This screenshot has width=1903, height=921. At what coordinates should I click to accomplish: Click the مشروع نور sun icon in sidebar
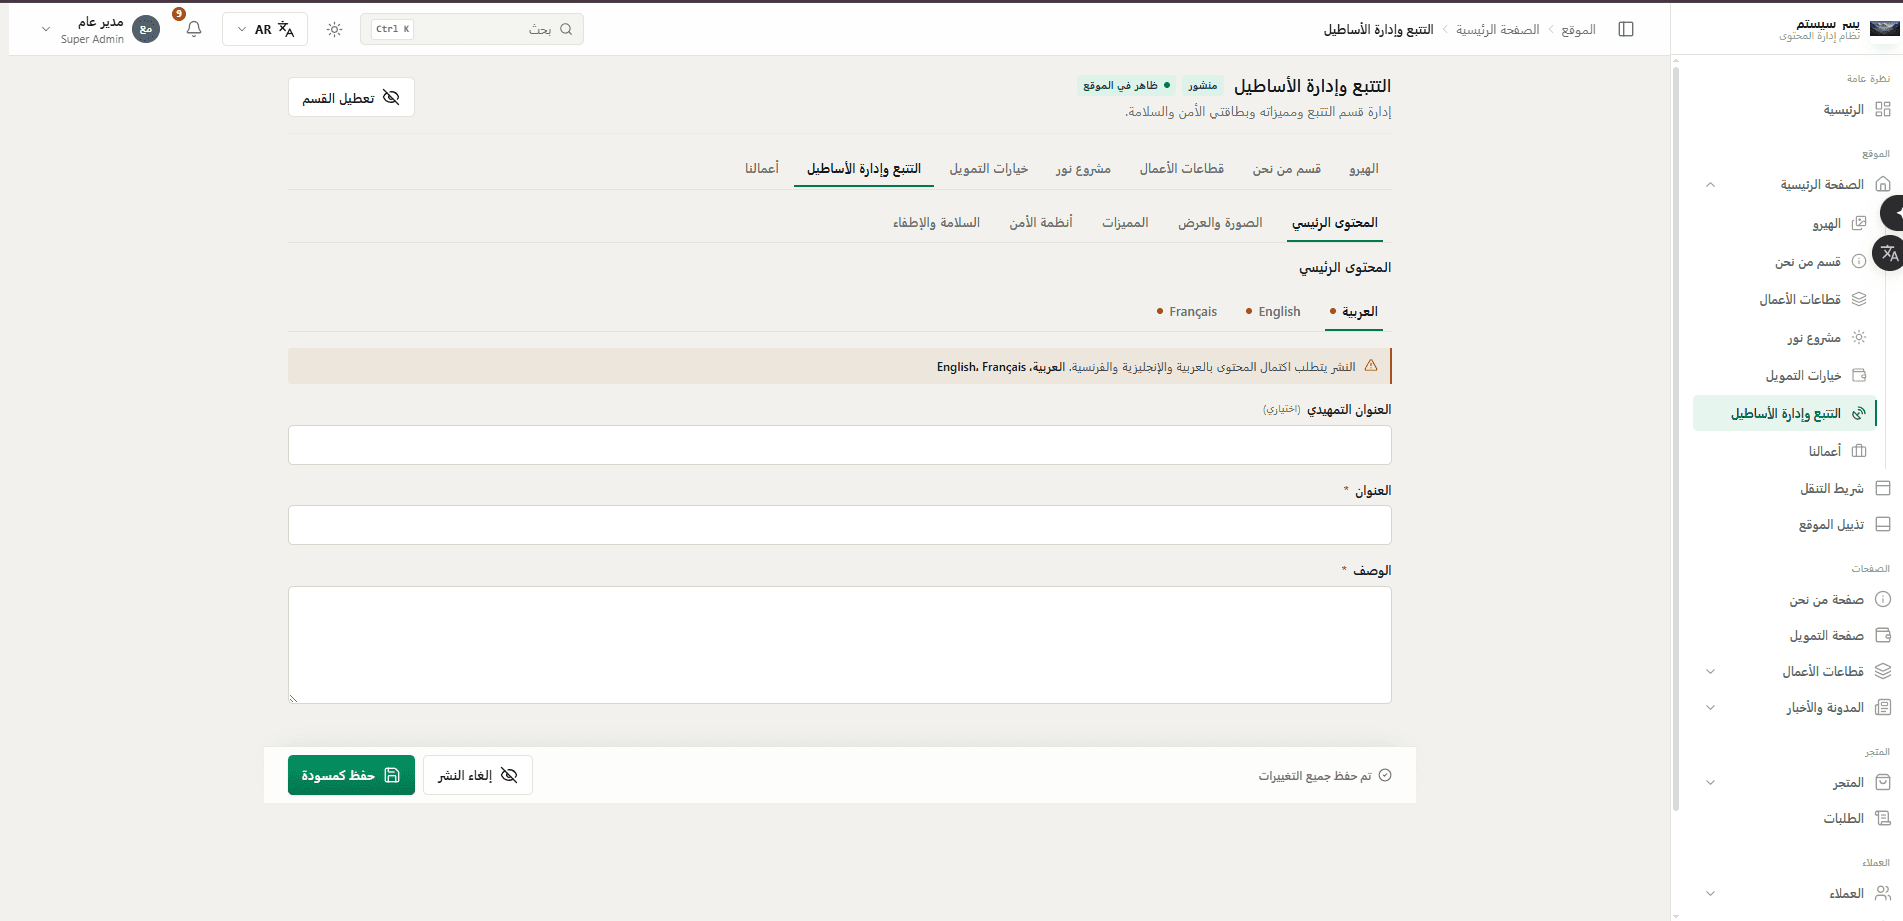click(1859, 337)
